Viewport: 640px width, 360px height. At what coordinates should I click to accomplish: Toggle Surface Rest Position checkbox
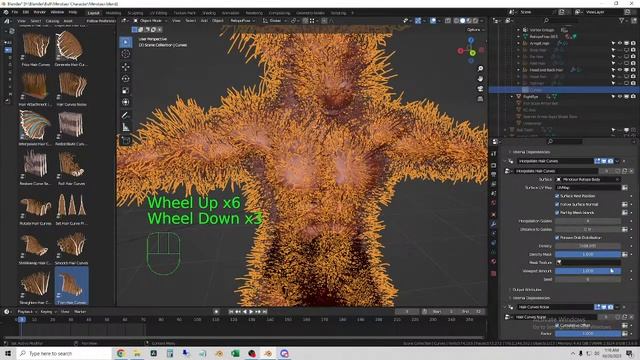click(557, 196)
